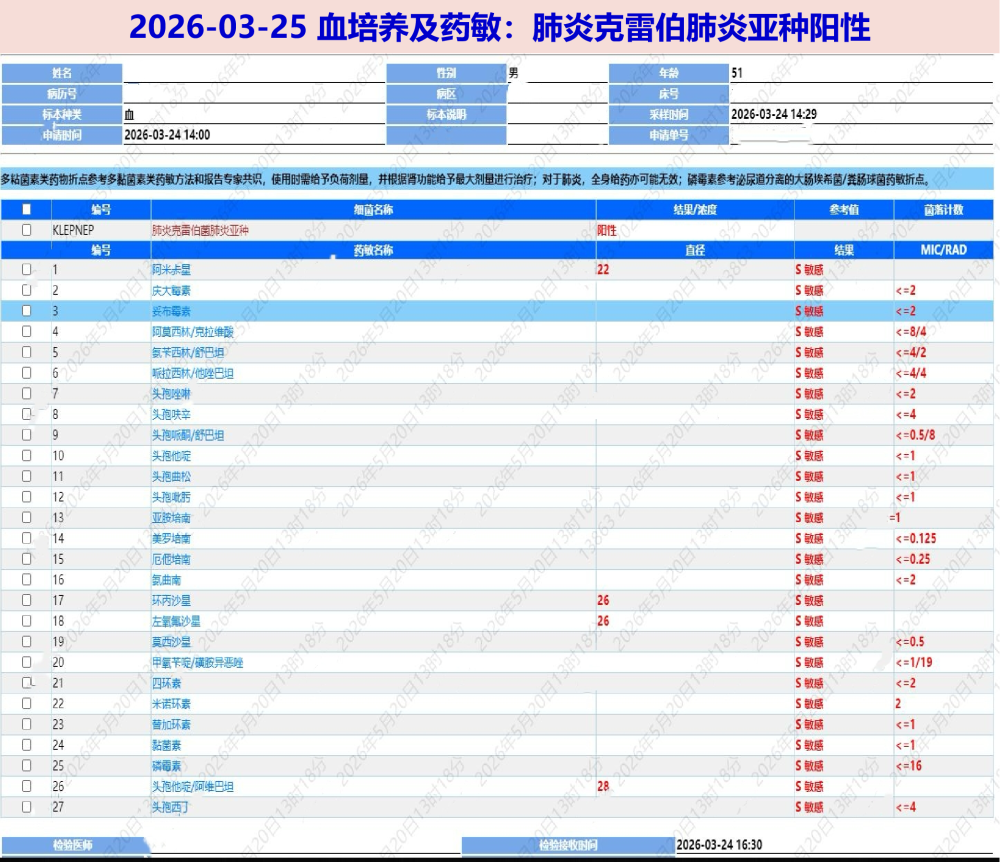This screenshot has height=862, width=1000.
Task: Click MIC value <=1/19
Action: point(914,662)
